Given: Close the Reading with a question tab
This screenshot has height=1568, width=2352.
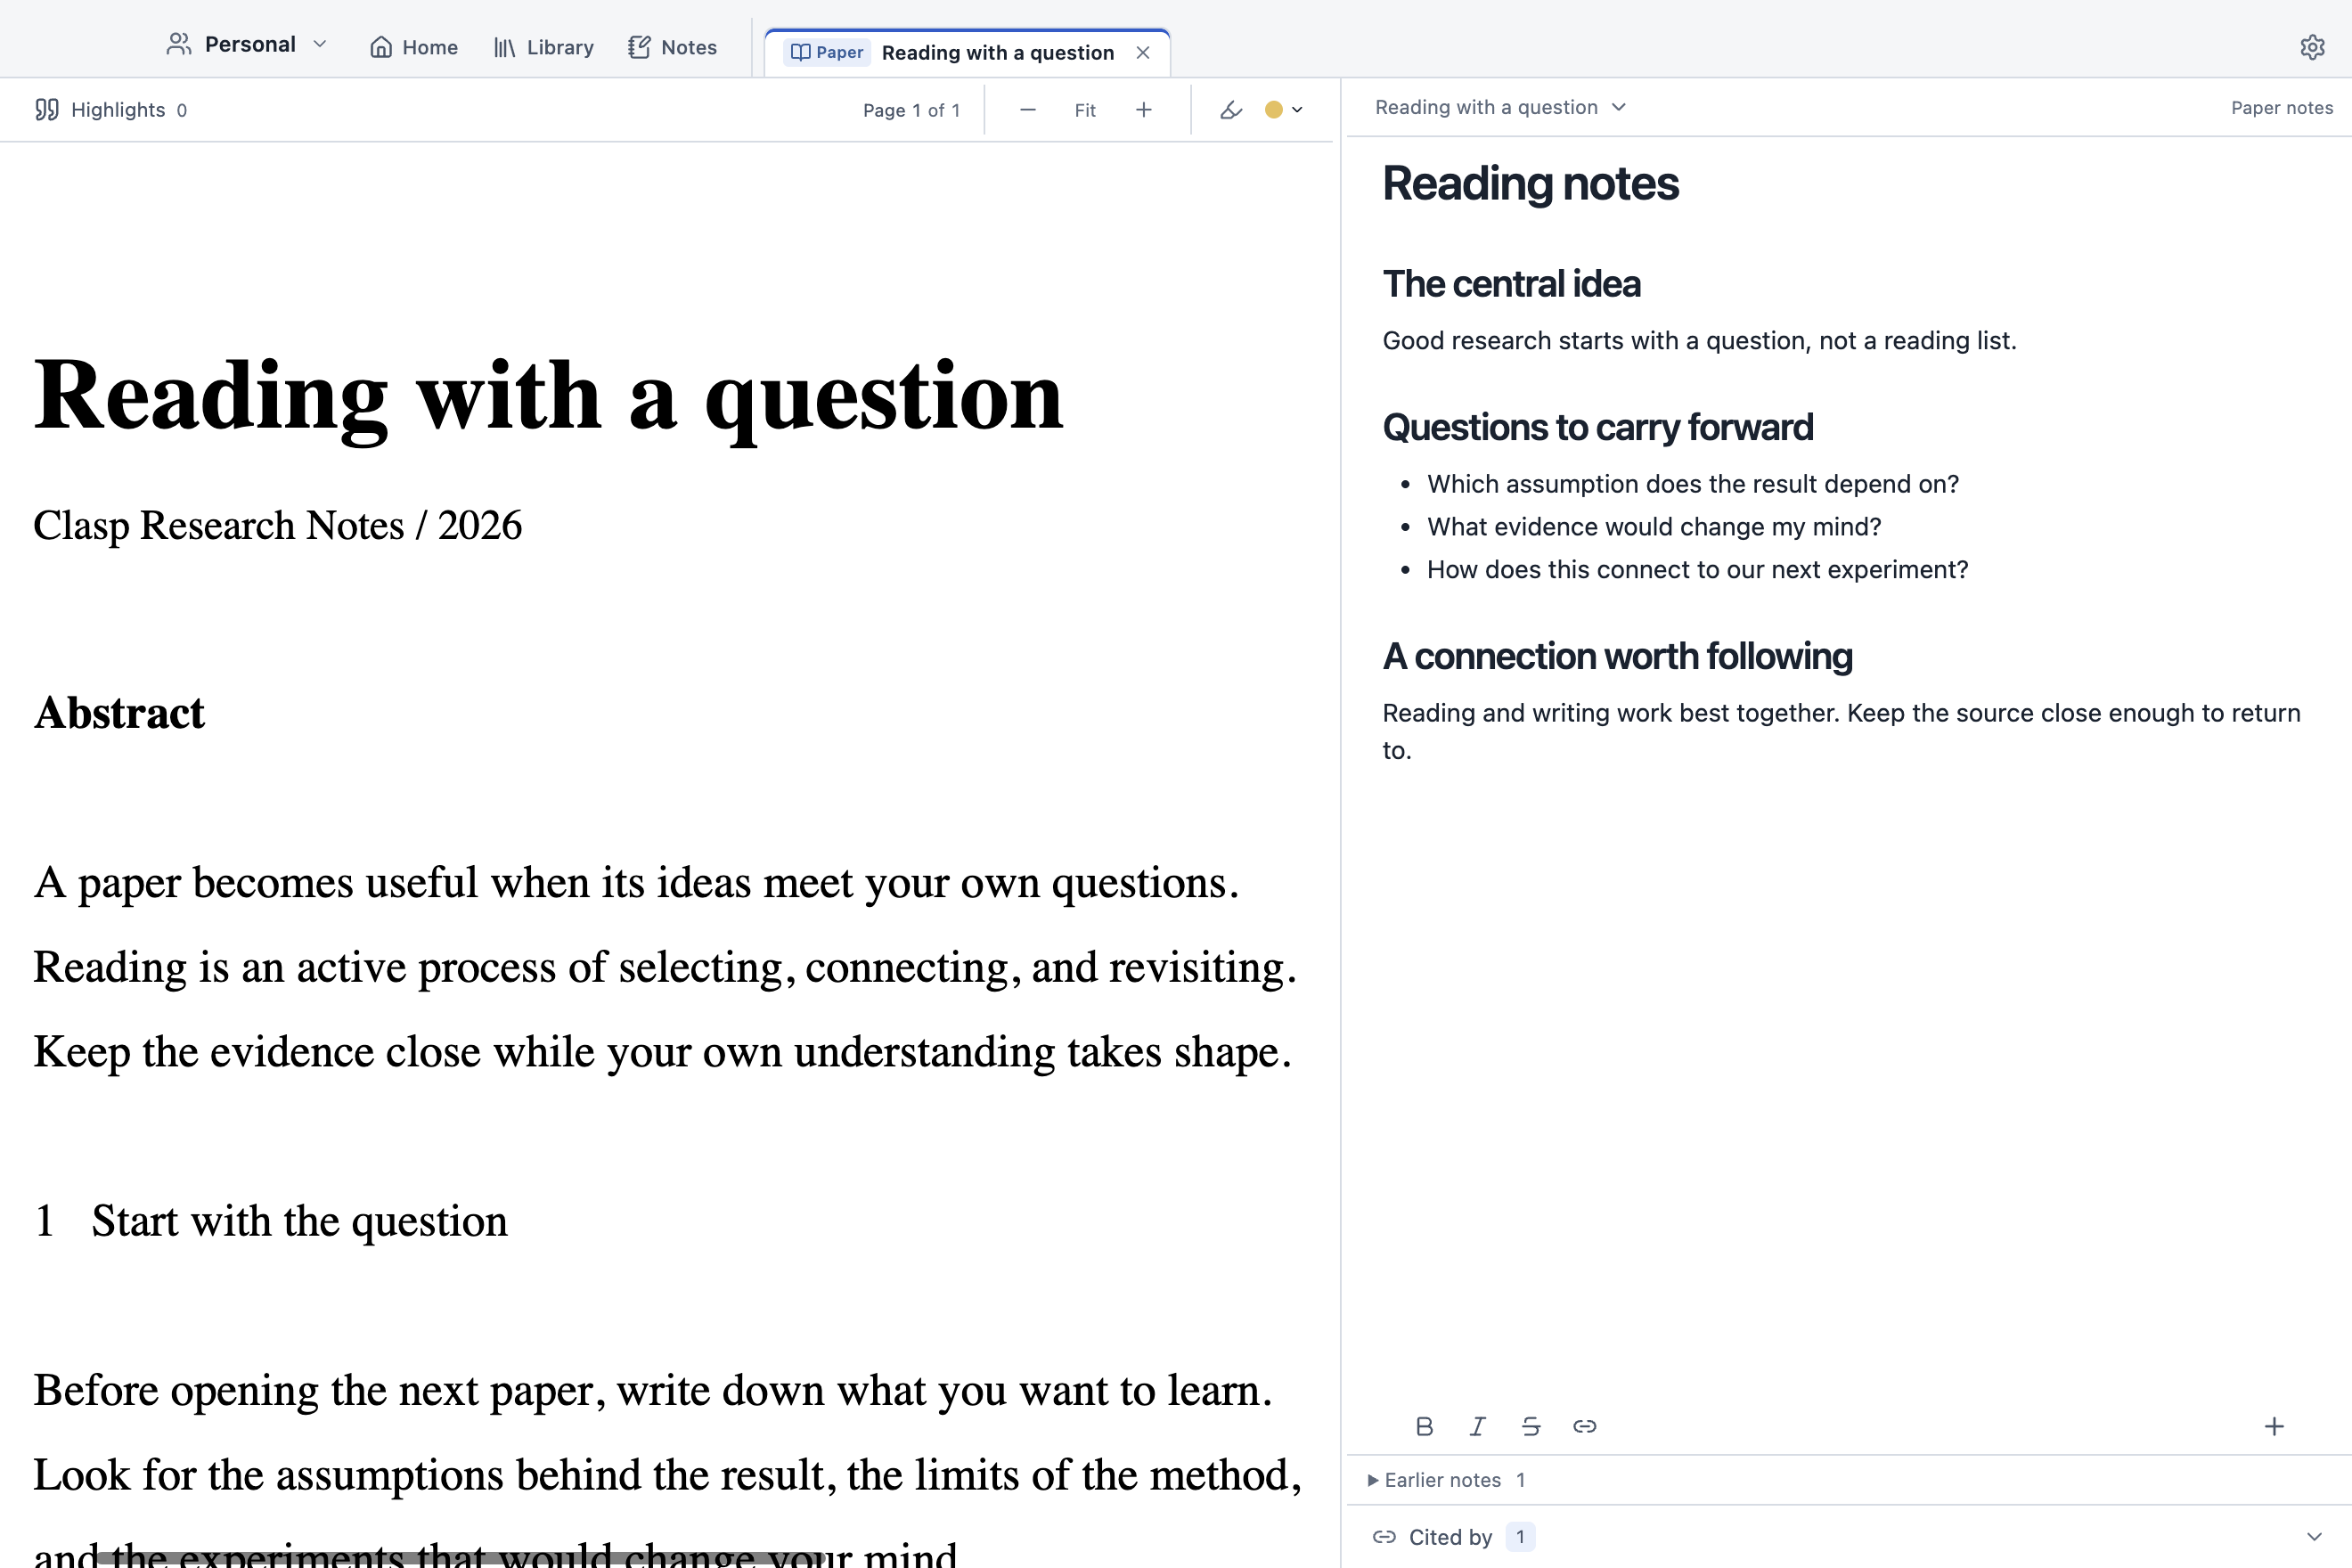Looking at the screenshot, I should (1143, 52).
